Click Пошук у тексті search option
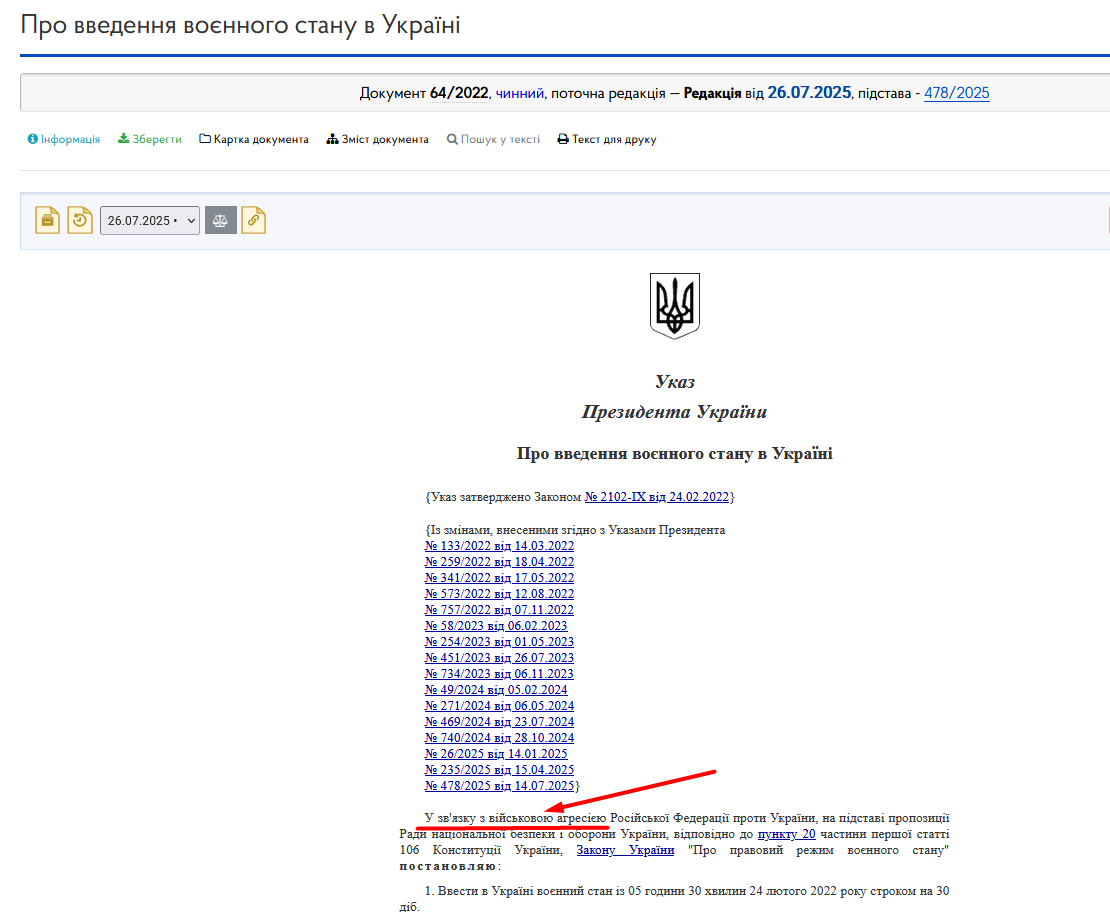Image resolution: width=1110 pixels, height=912 pixels. (x=493, y=140)
